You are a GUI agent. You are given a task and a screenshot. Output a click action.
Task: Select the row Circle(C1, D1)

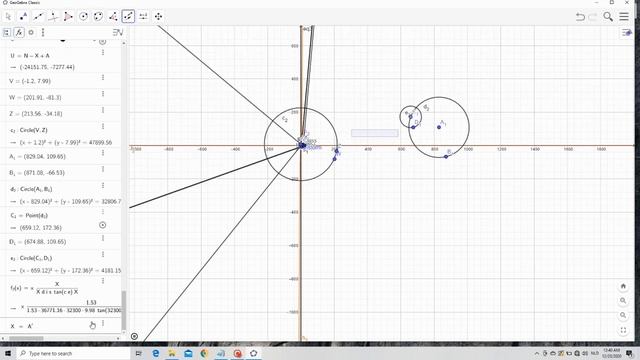pyautogui.click(x=60, y=264)
